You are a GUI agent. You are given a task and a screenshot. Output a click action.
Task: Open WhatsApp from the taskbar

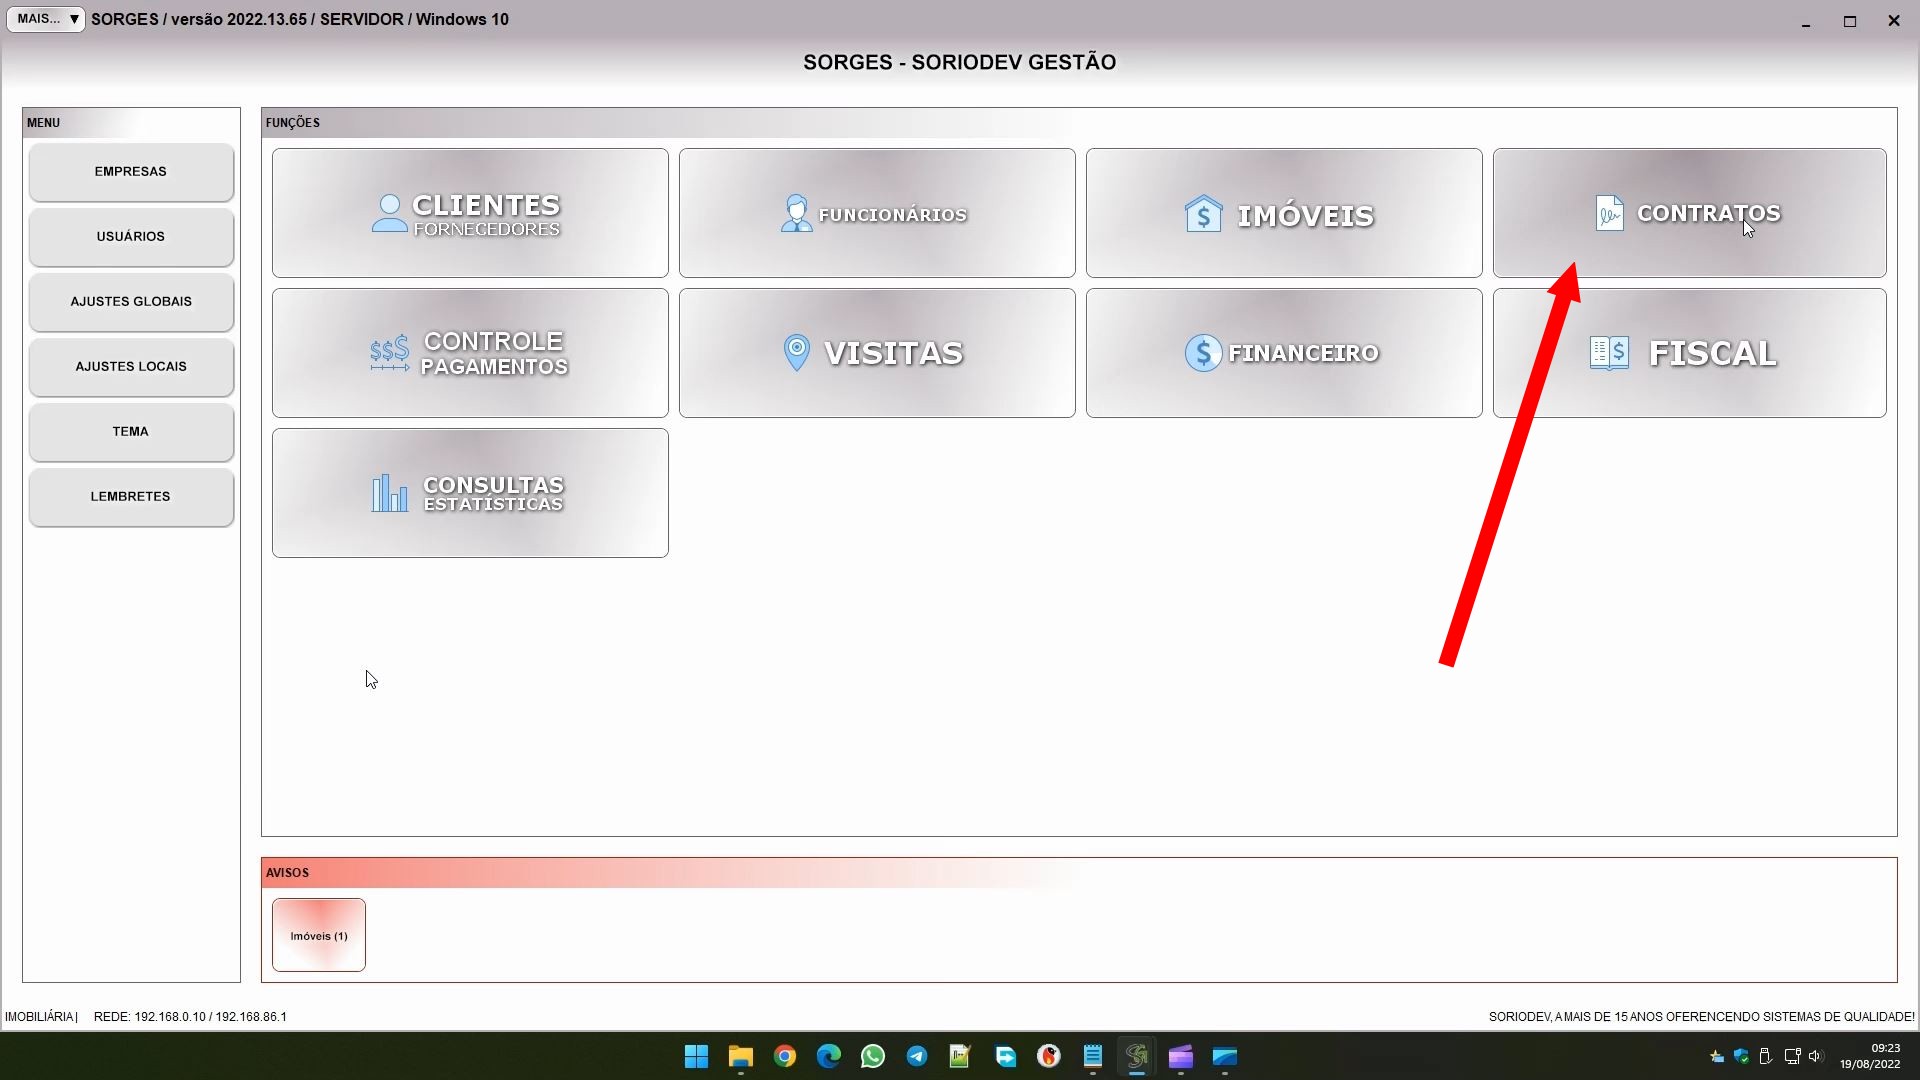point(872,1056)
